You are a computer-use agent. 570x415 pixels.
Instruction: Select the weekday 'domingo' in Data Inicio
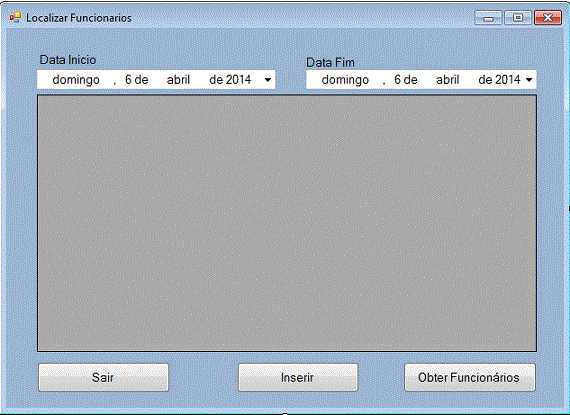76,80
